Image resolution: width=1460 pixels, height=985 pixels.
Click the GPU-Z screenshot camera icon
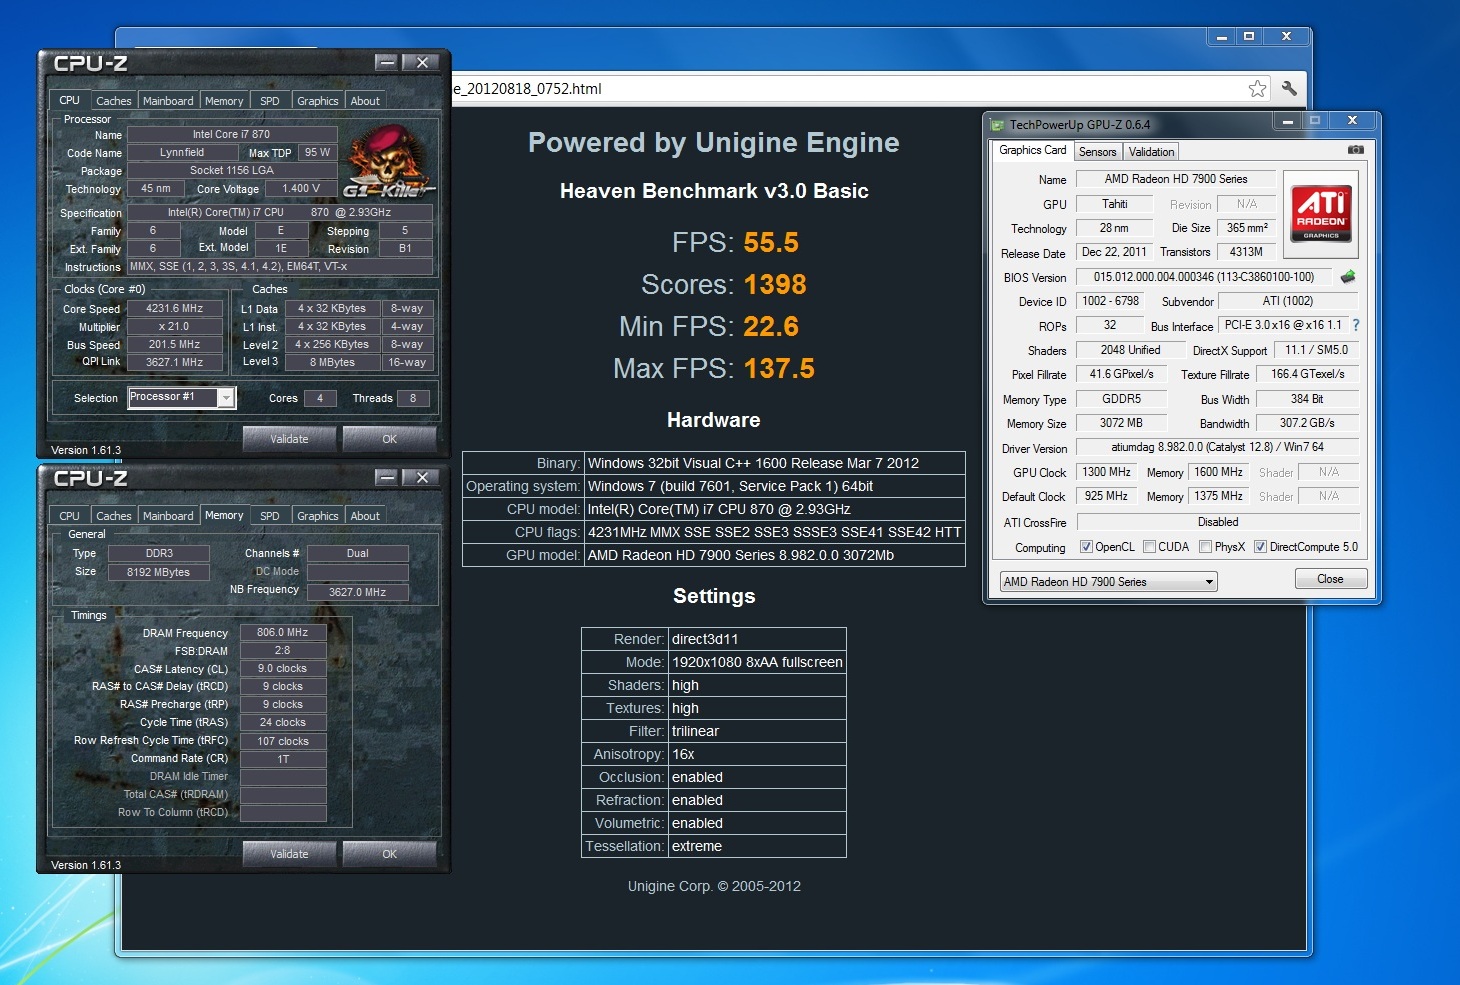tap(1355, 150)
